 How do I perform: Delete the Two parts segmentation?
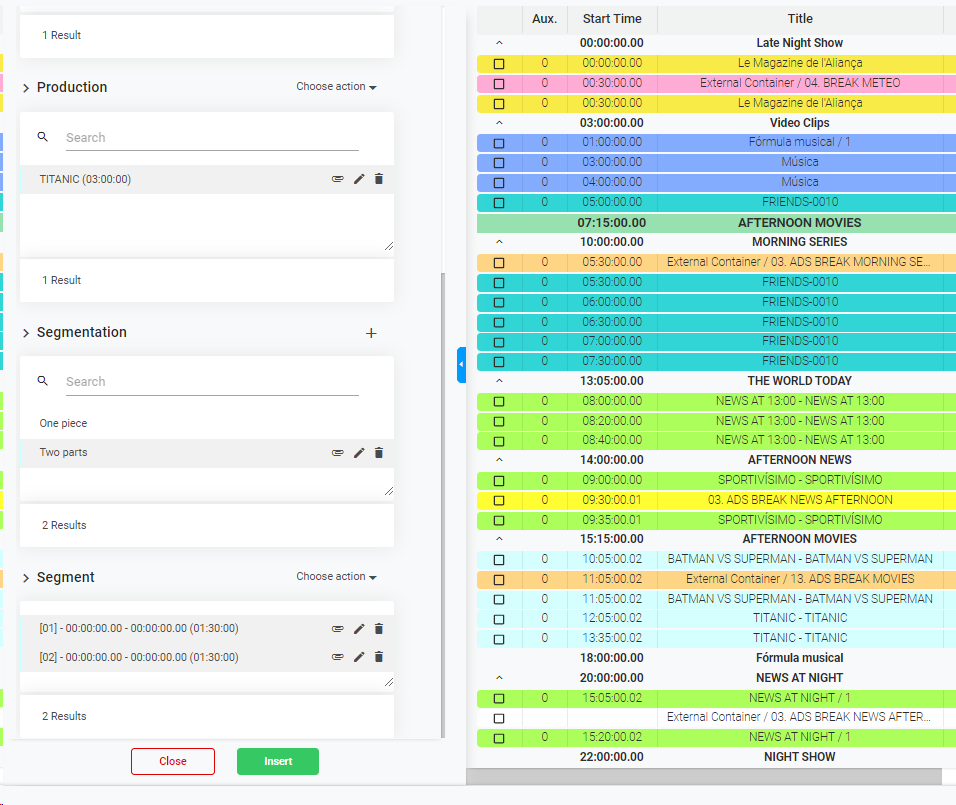pyautogui.click(x=379, y=453)
